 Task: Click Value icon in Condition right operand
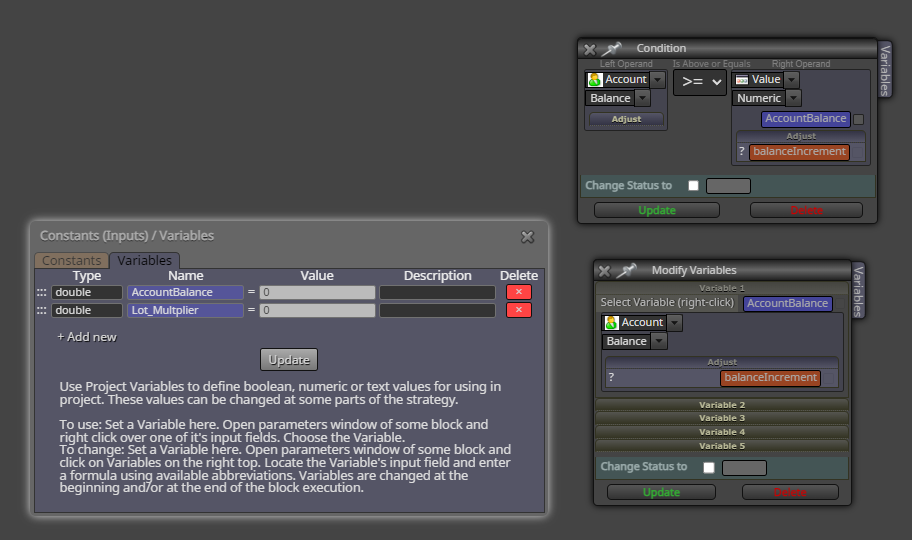(x=742, y=80)
